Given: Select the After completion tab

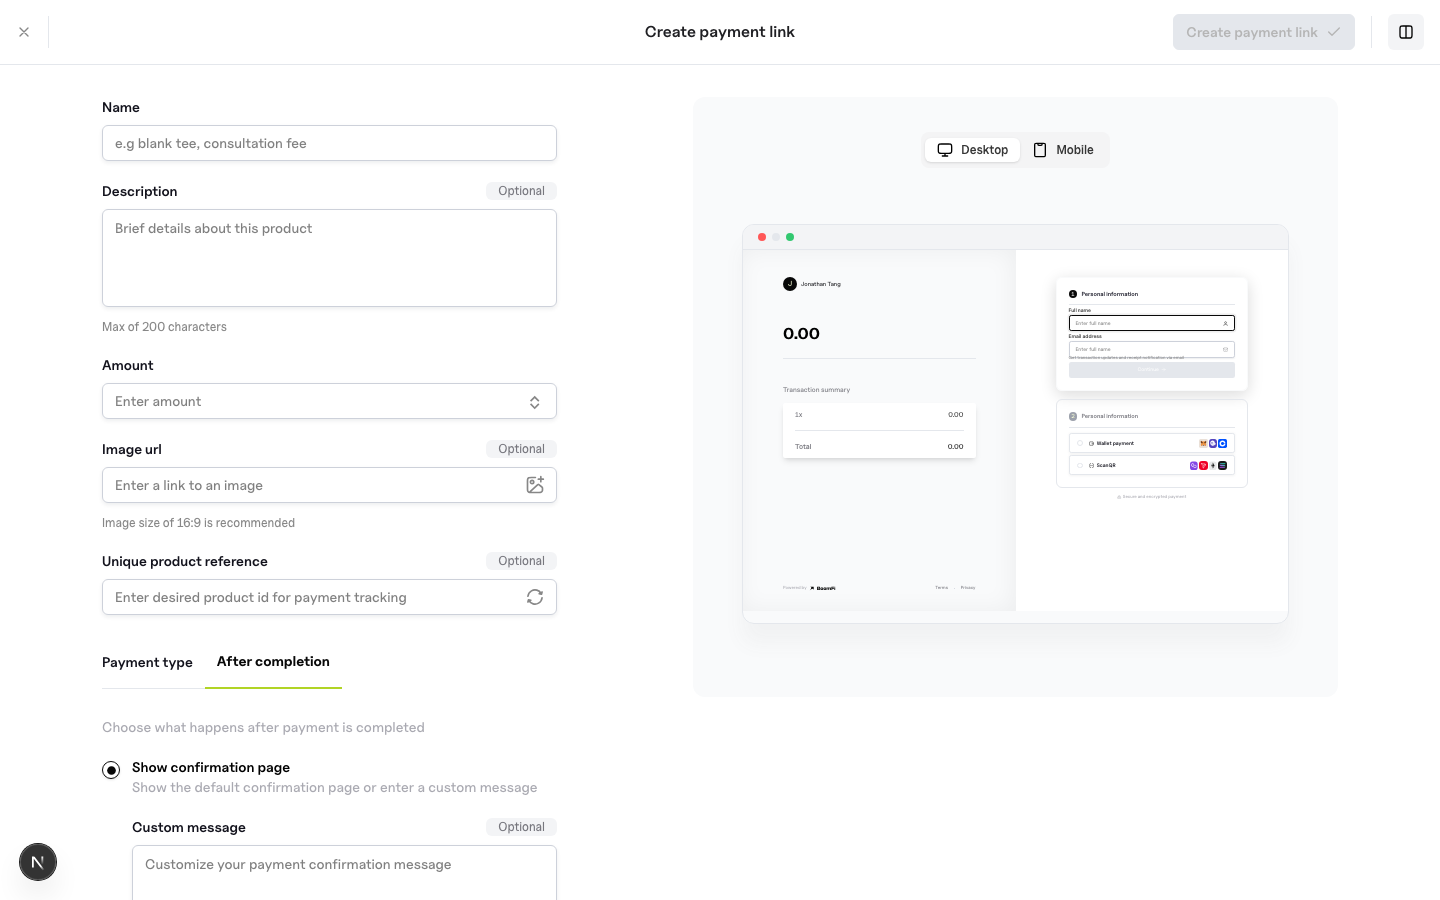Looking at the screenshot, I should pyautogui.click(x=273, y=662).
